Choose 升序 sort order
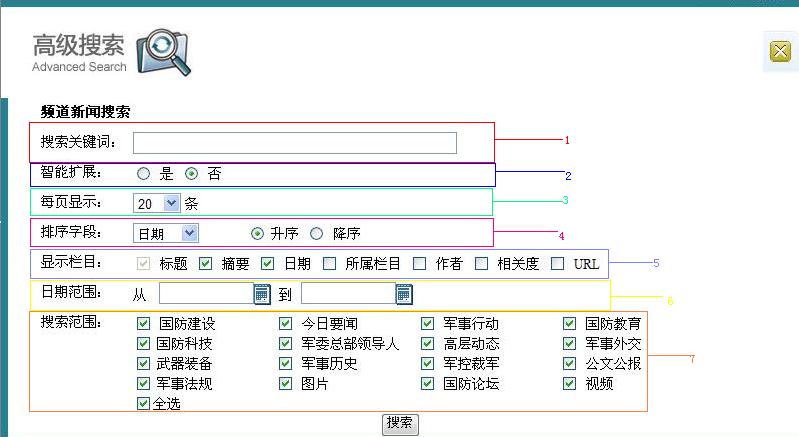Screen dimensions: 799x437 point(257,233)
